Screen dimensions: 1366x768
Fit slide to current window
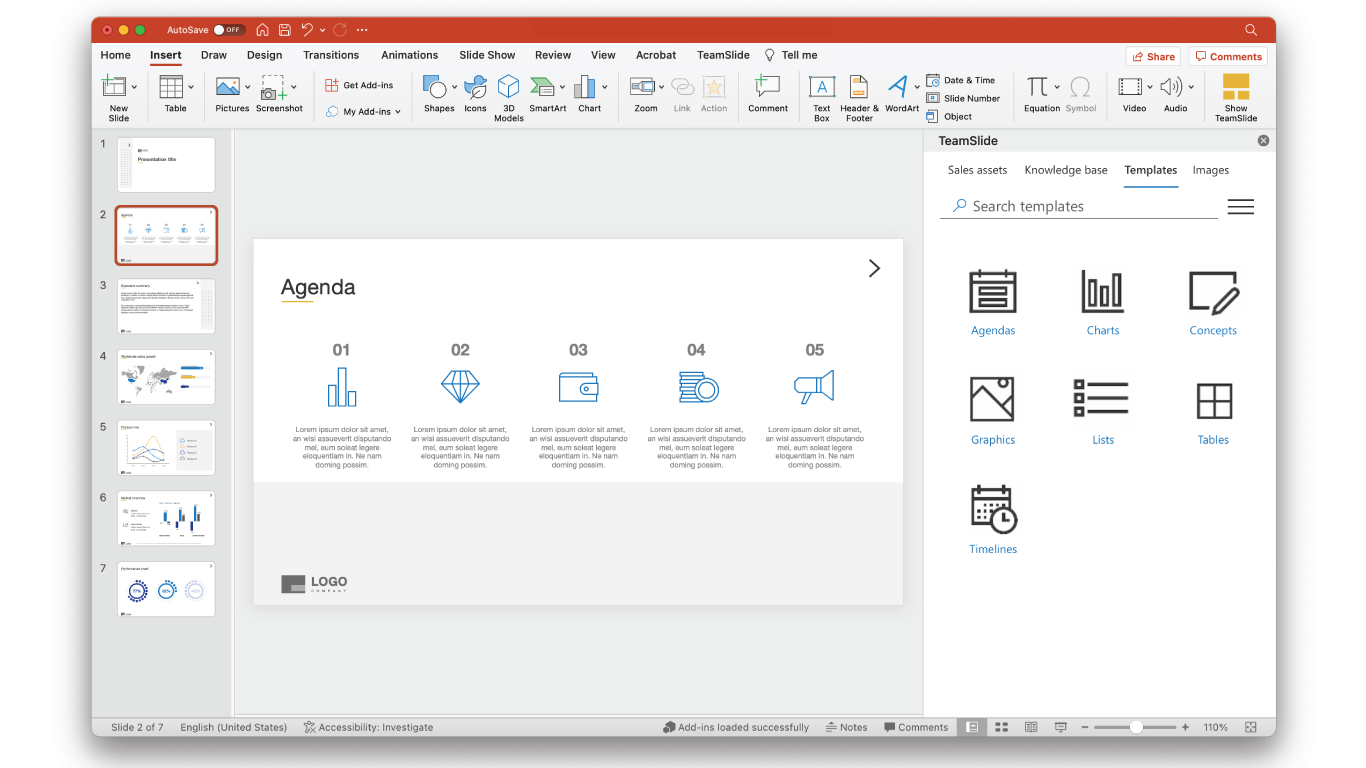[x=1251, y=727]
